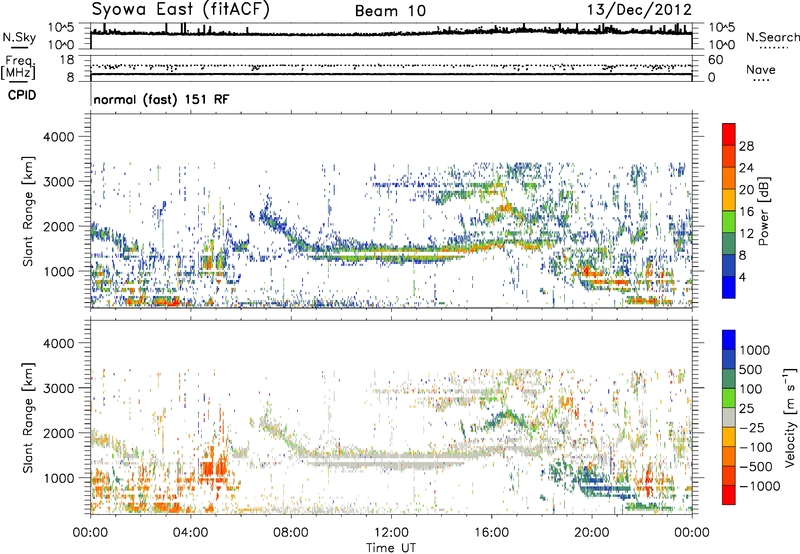Pick the blue top segment of the velocity colorbar

(x=729, y=340)
